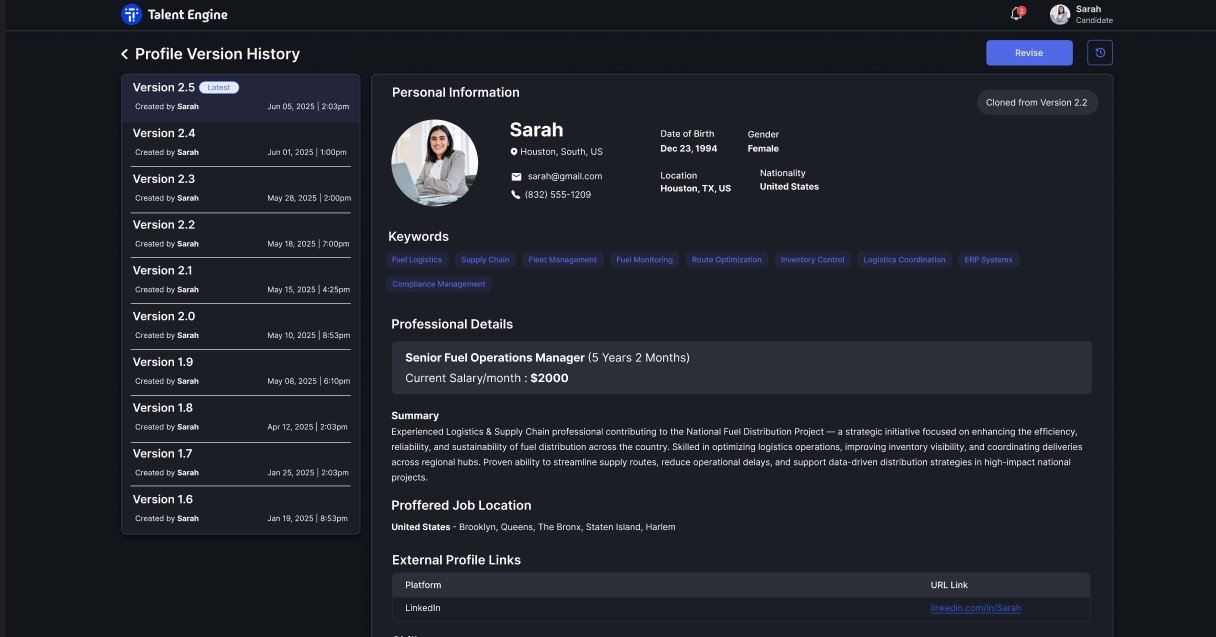
Task: Click the Houston, South, US text
Action: coord(562,152)
